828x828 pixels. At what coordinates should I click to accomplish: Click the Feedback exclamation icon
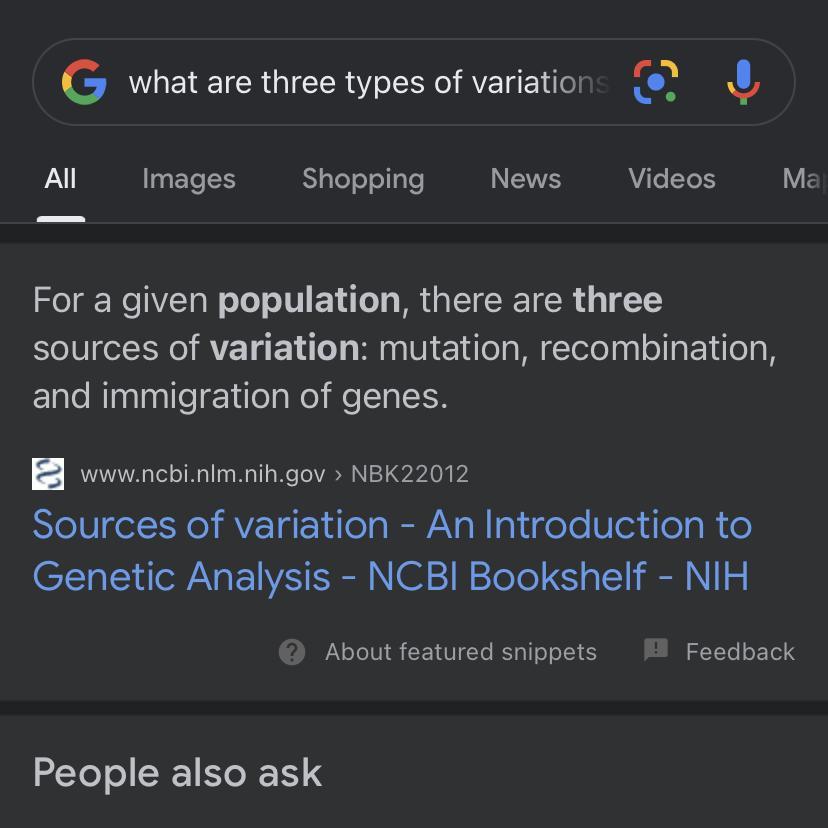pyautogui.click(x=656, y=651)
